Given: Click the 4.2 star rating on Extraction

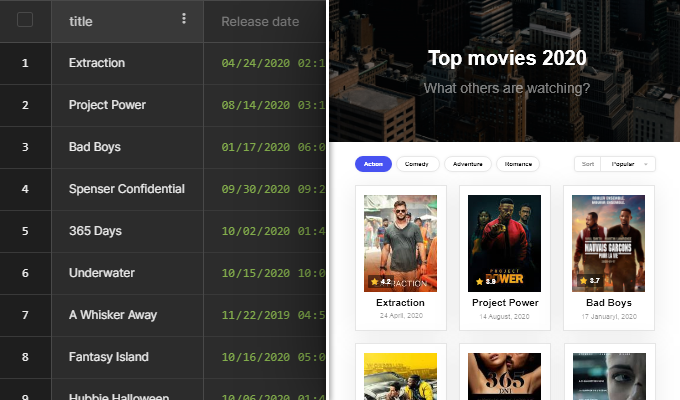Looking at the screenshot, I should pos(381,282).
